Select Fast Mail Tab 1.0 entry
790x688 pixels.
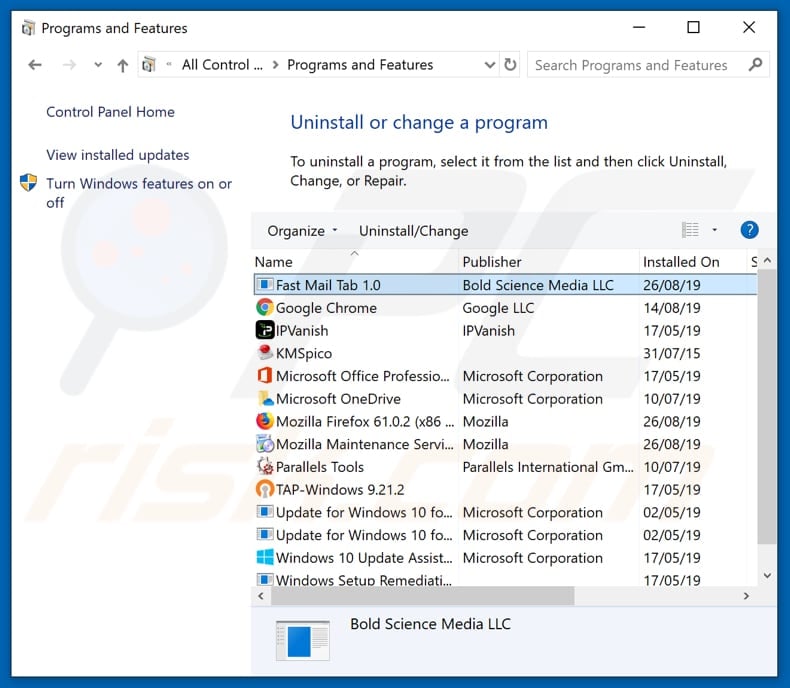tap(505, 285)
